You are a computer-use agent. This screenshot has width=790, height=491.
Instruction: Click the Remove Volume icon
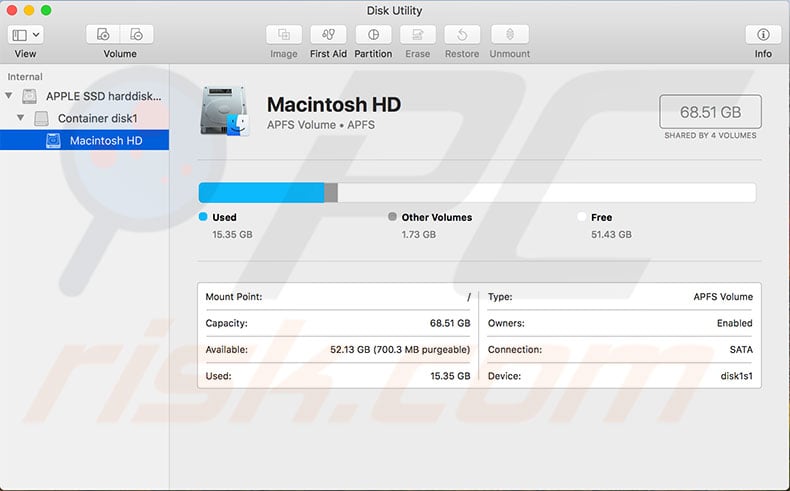point(137,34)
